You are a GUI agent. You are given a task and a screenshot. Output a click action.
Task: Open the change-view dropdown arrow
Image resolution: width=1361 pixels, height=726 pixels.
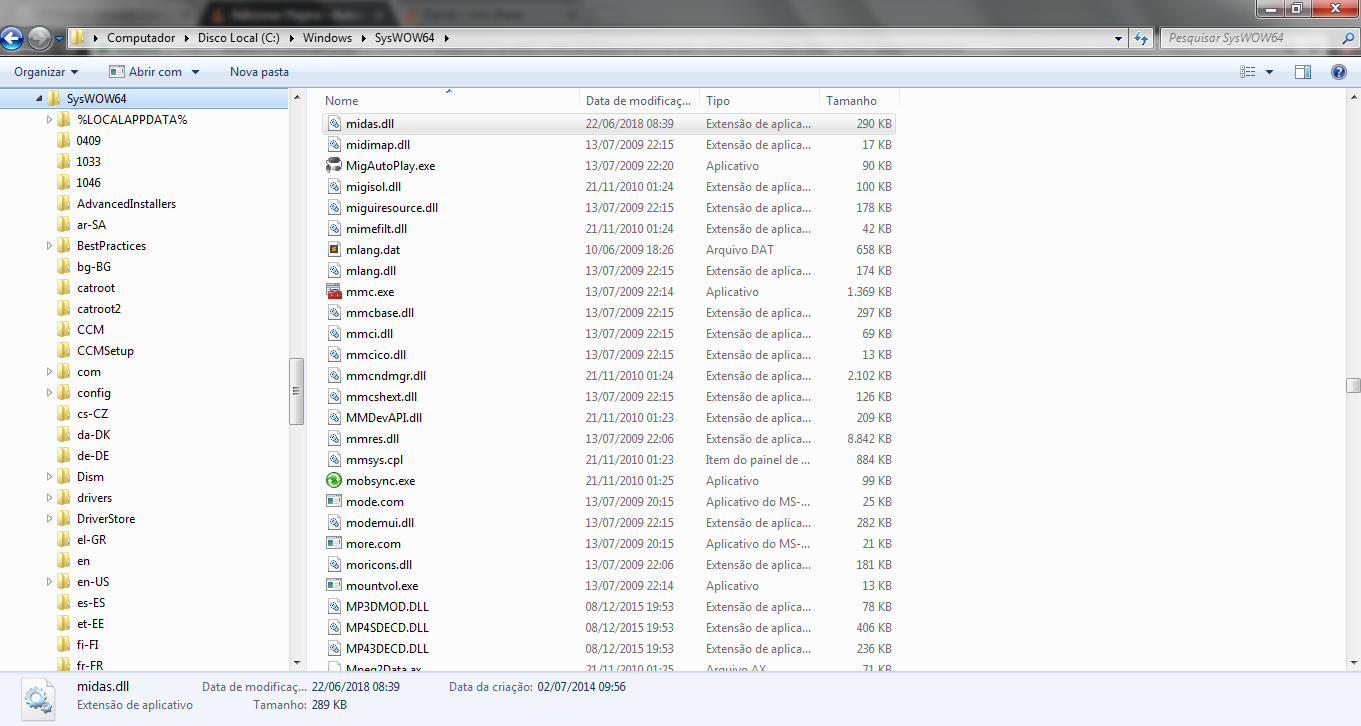pos(1266,71)
